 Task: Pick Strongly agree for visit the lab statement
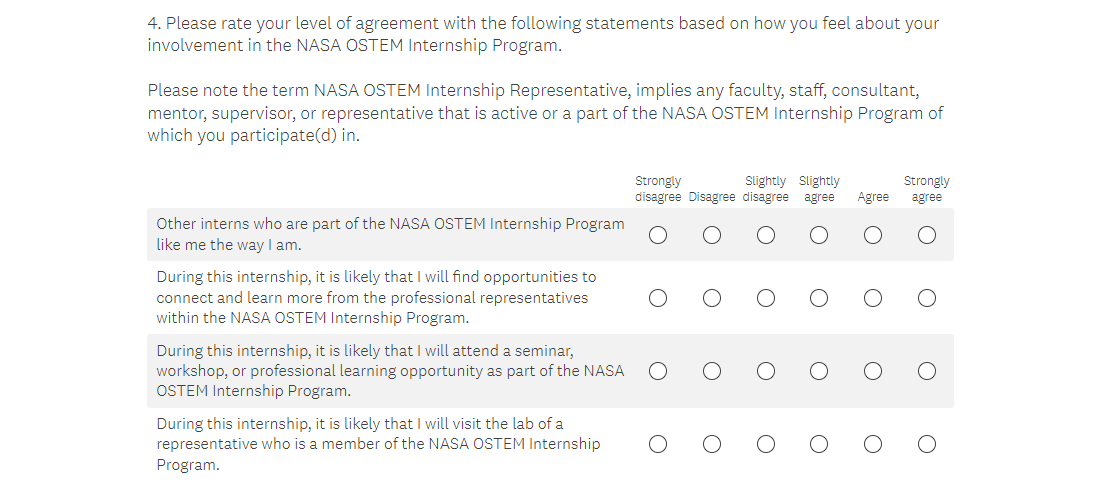(927, 444)
